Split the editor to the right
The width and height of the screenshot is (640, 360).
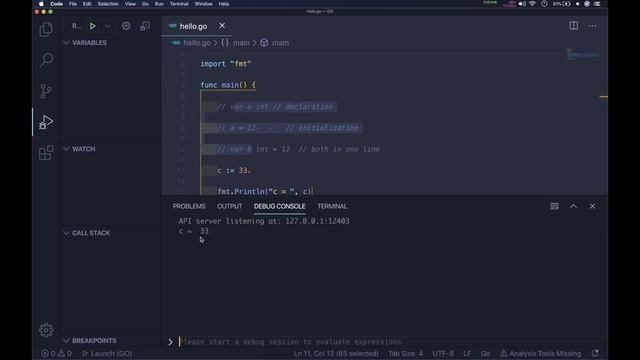coord(573,26)
